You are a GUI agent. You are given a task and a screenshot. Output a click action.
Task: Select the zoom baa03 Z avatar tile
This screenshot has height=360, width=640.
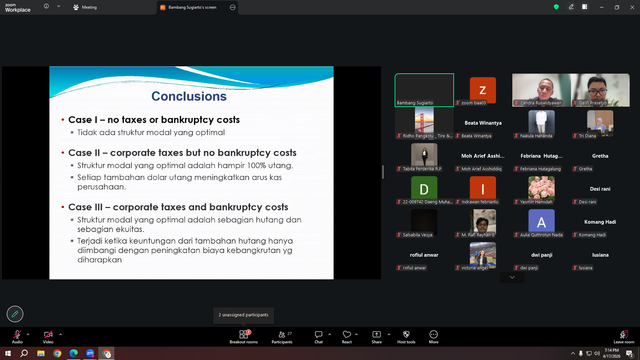[483, 90]
